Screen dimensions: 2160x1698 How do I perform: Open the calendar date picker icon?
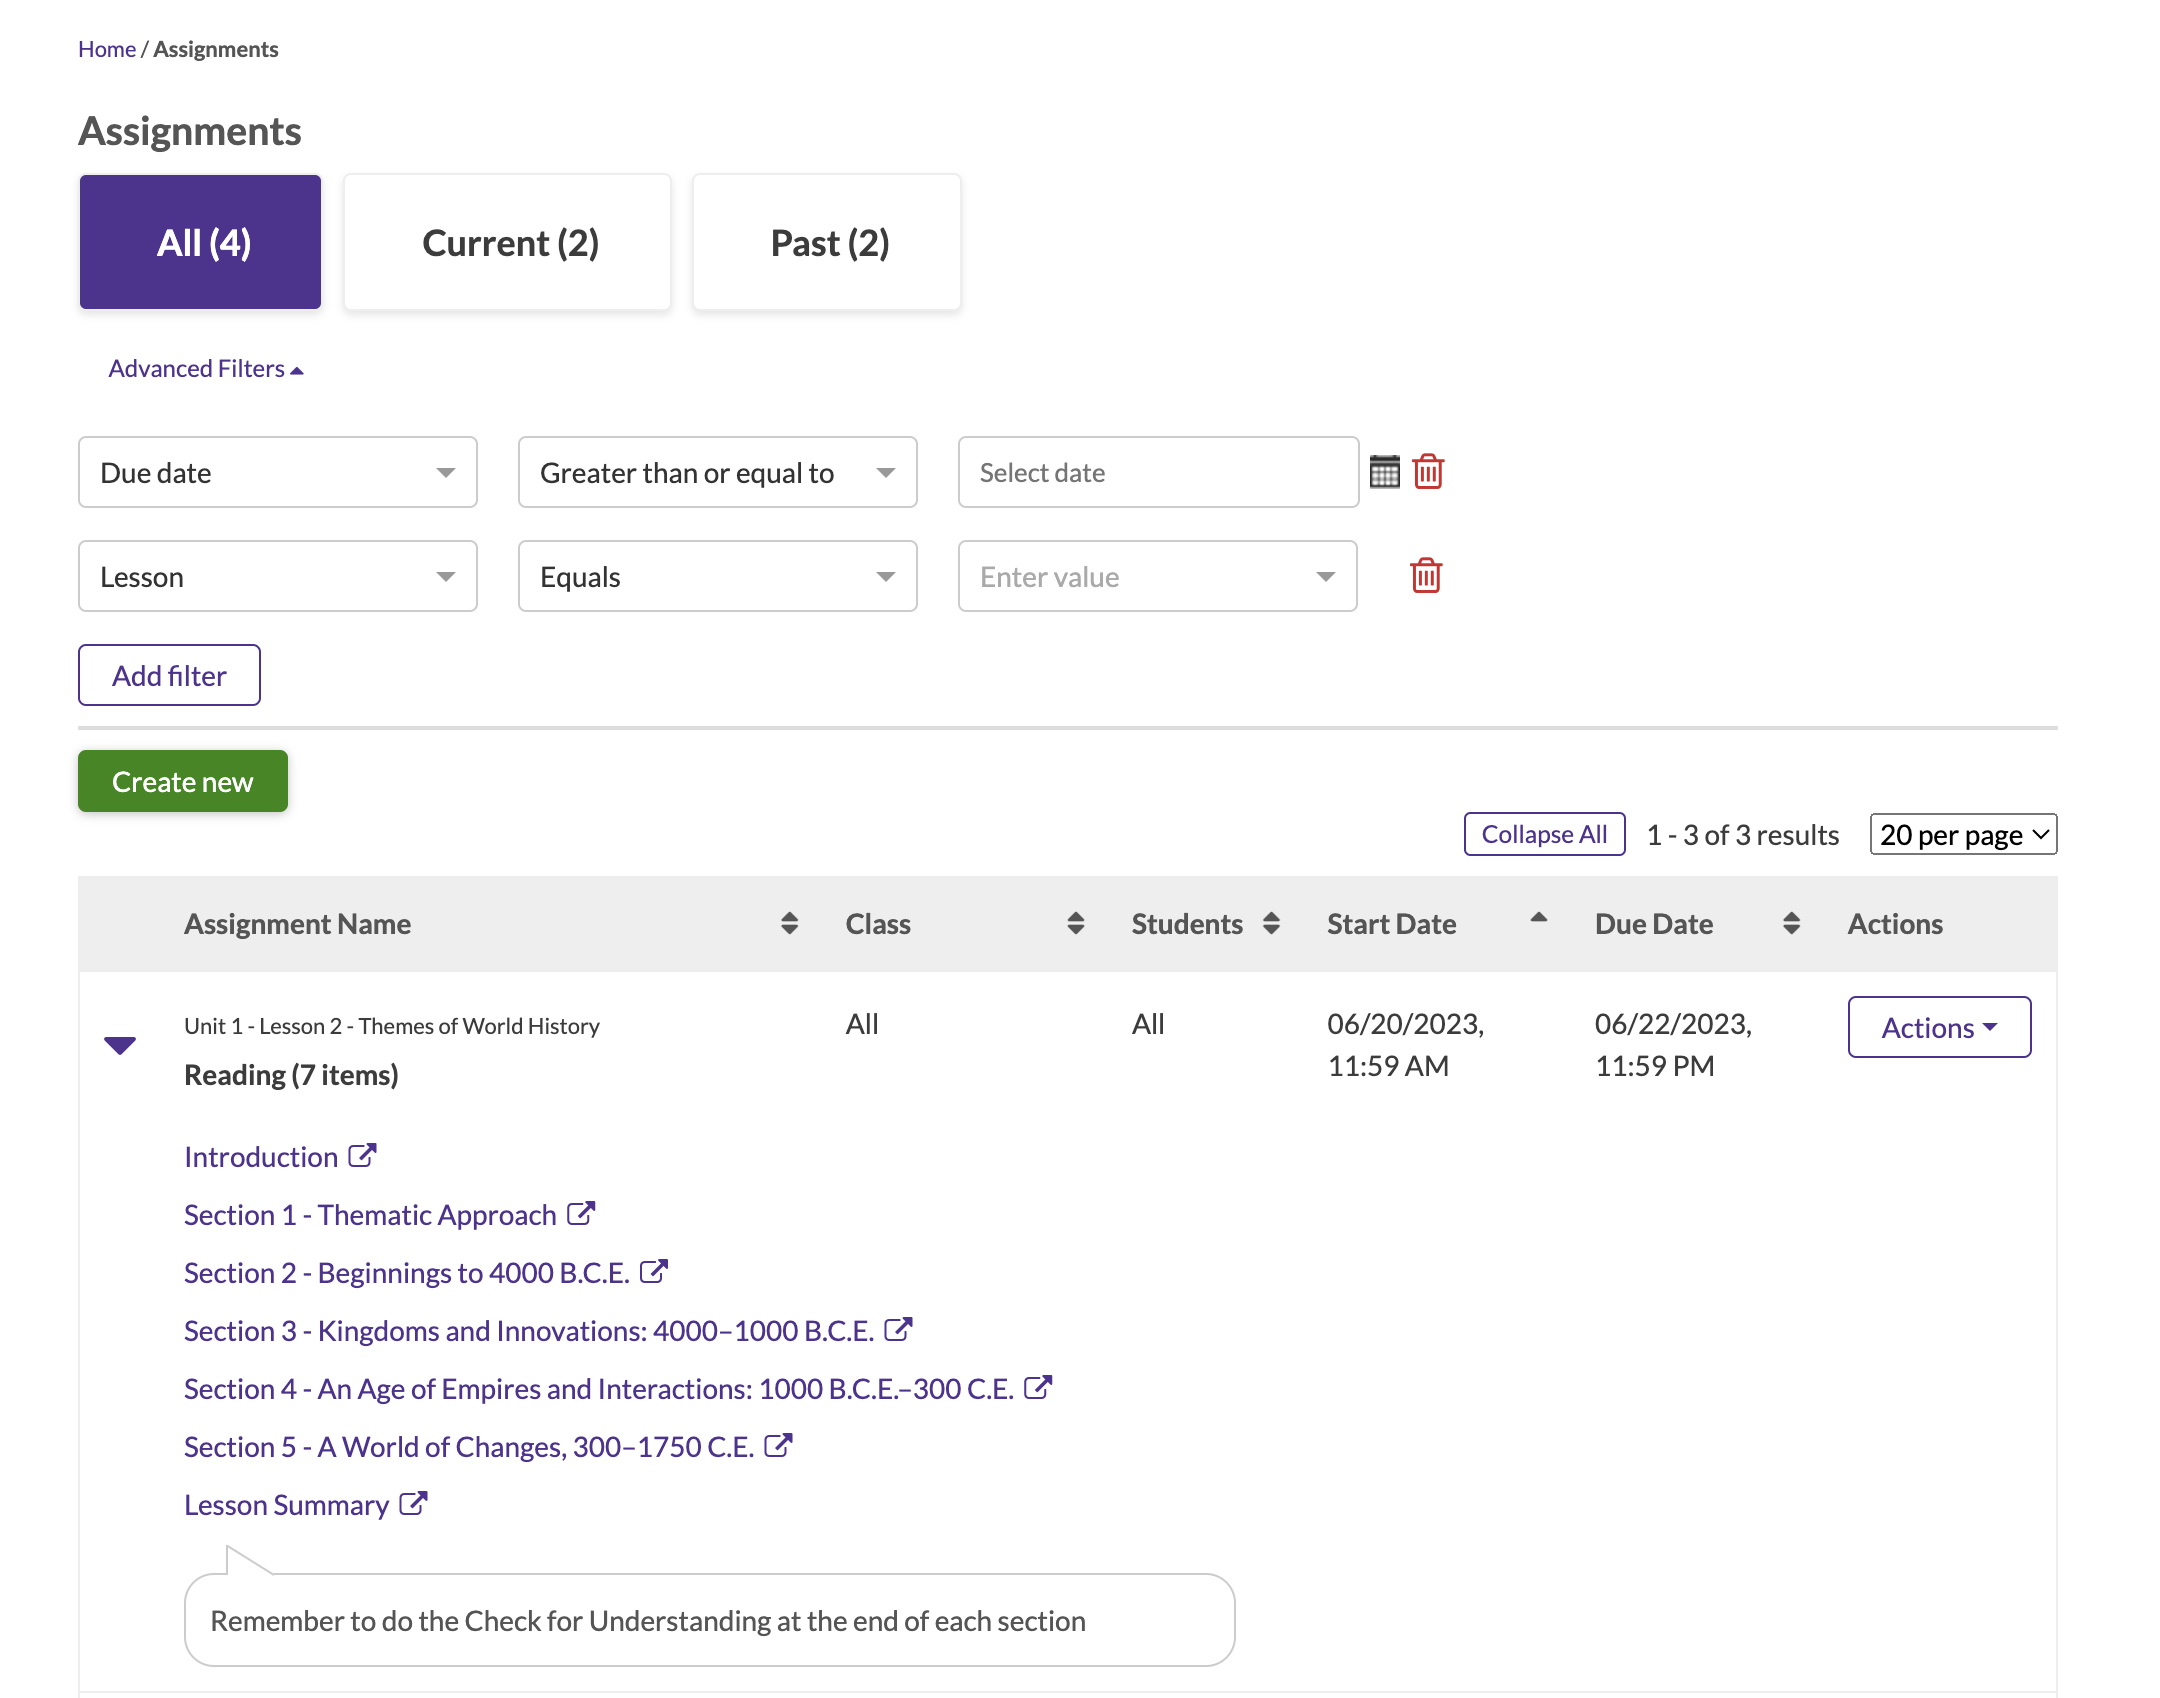pos(1384,471)
